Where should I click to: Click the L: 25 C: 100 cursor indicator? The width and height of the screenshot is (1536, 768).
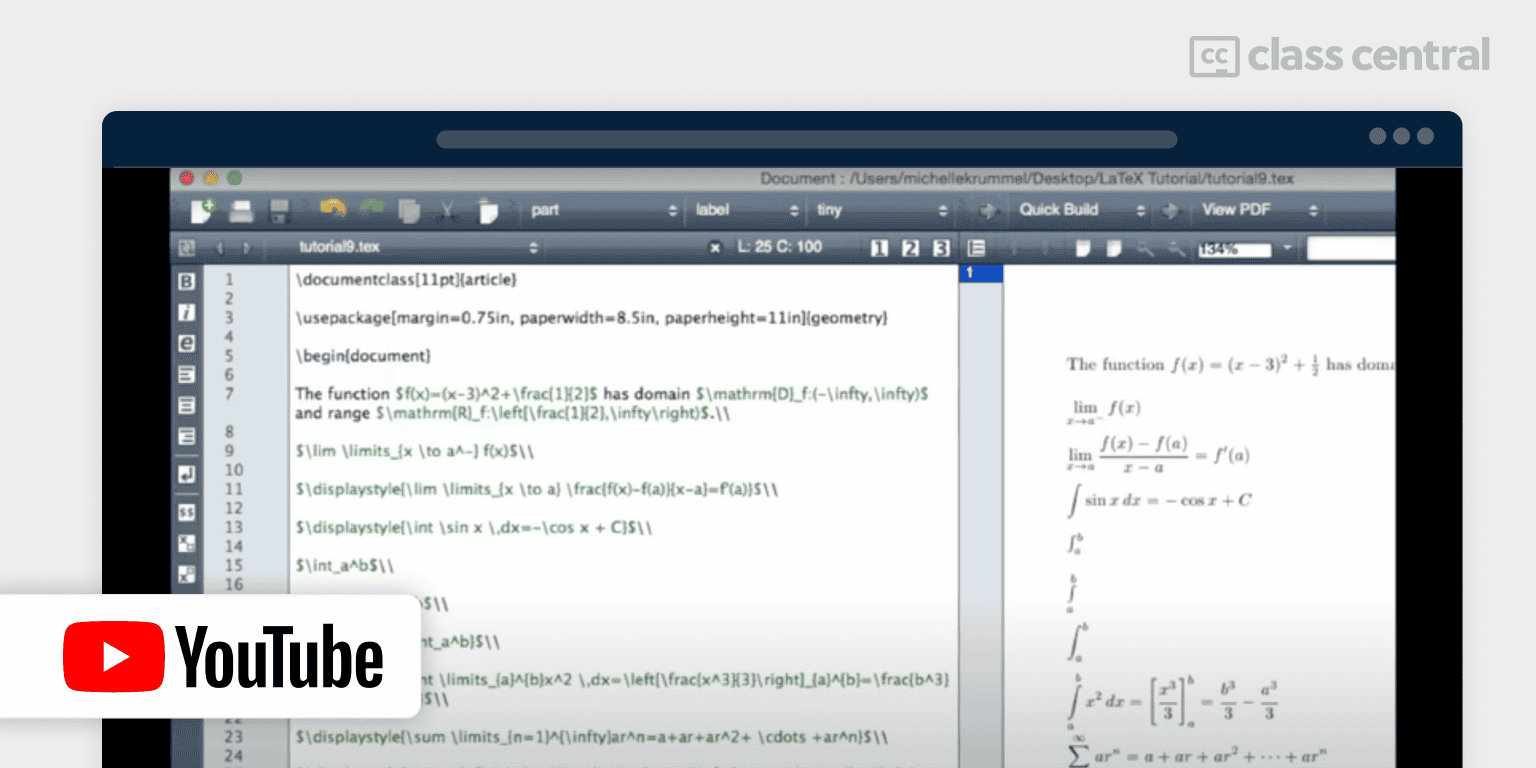(x=780, y=247)
